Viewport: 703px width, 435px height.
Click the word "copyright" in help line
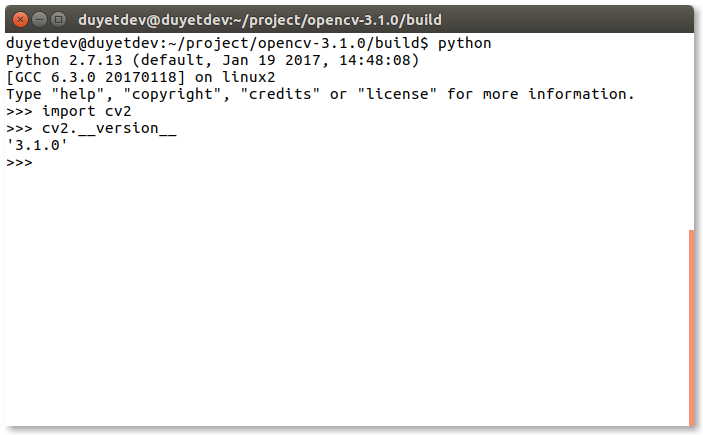click(x=172, y=94)
